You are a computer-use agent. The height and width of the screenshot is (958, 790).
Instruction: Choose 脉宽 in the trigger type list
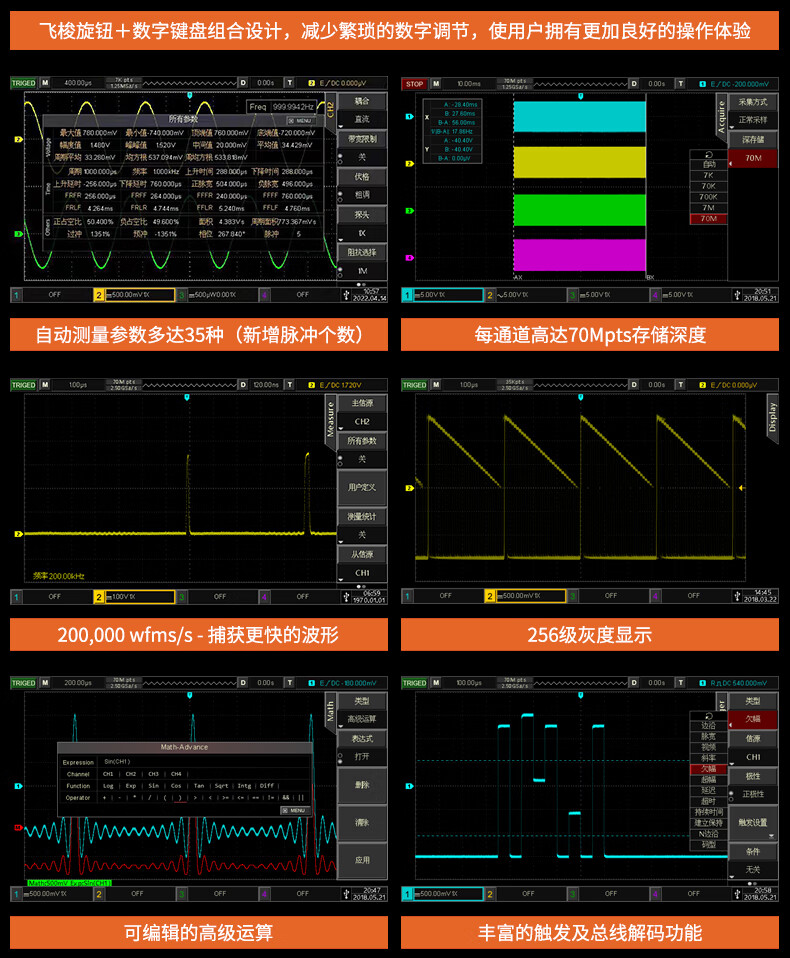pos(709,736)
